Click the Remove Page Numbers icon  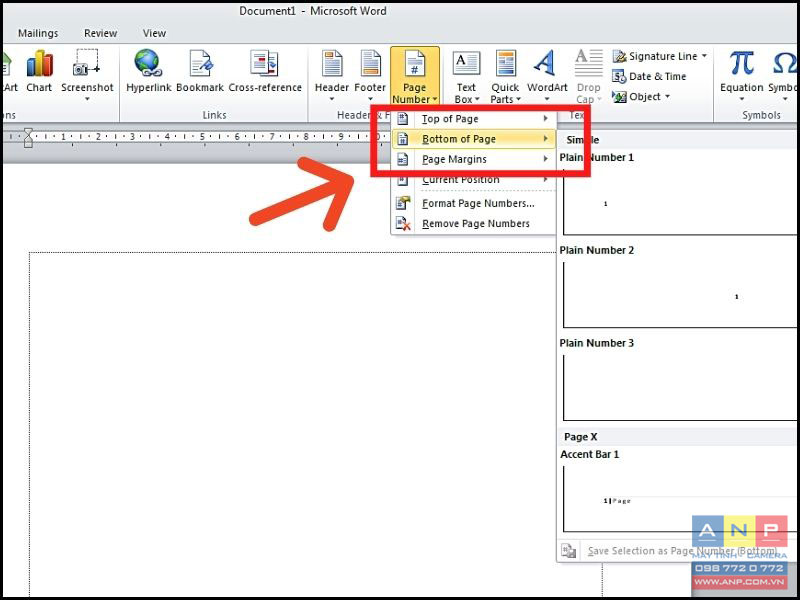[x=403, y=223]
